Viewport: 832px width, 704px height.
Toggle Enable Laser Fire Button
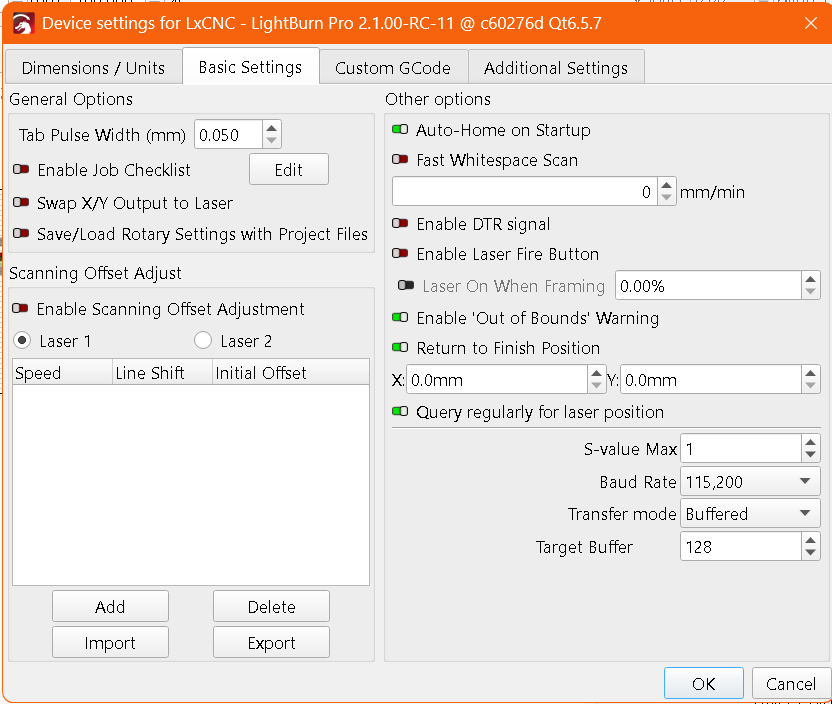coord(400,254)
